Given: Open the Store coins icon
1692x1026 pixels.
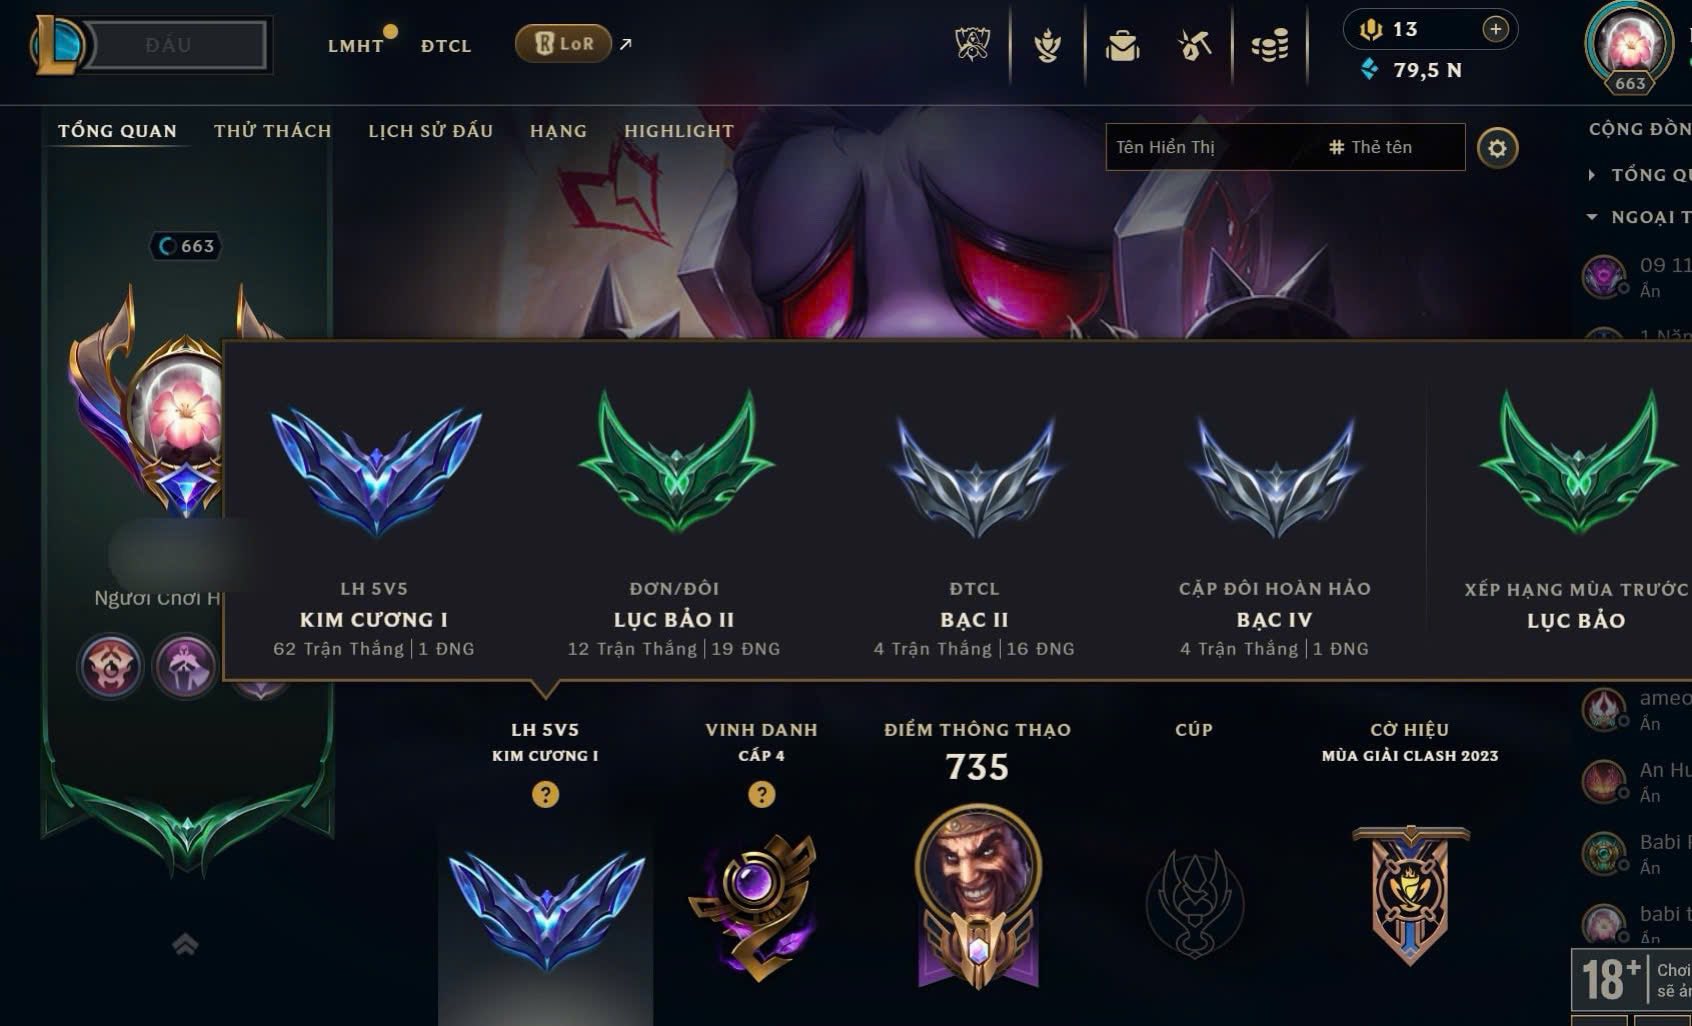Looking at the screenshot, I should [x=1270, y=45].
